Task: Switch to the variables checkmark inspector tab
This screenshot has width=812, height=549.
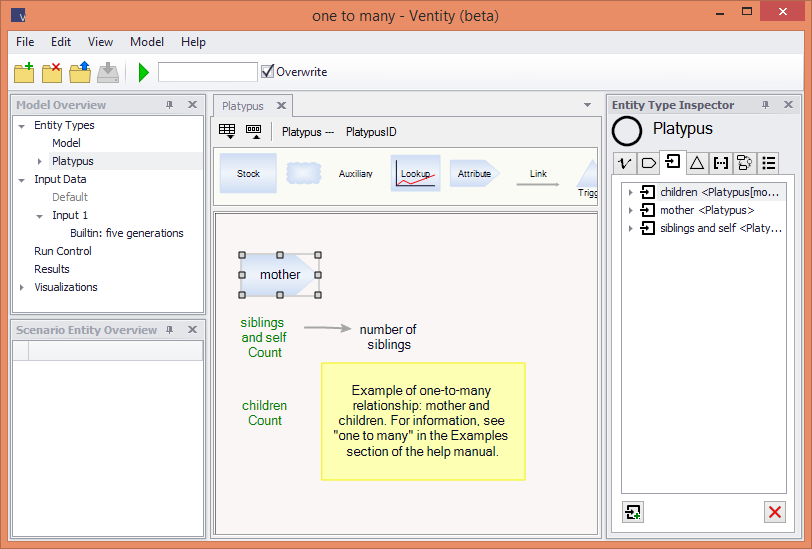Action: (x=625, y=163)
